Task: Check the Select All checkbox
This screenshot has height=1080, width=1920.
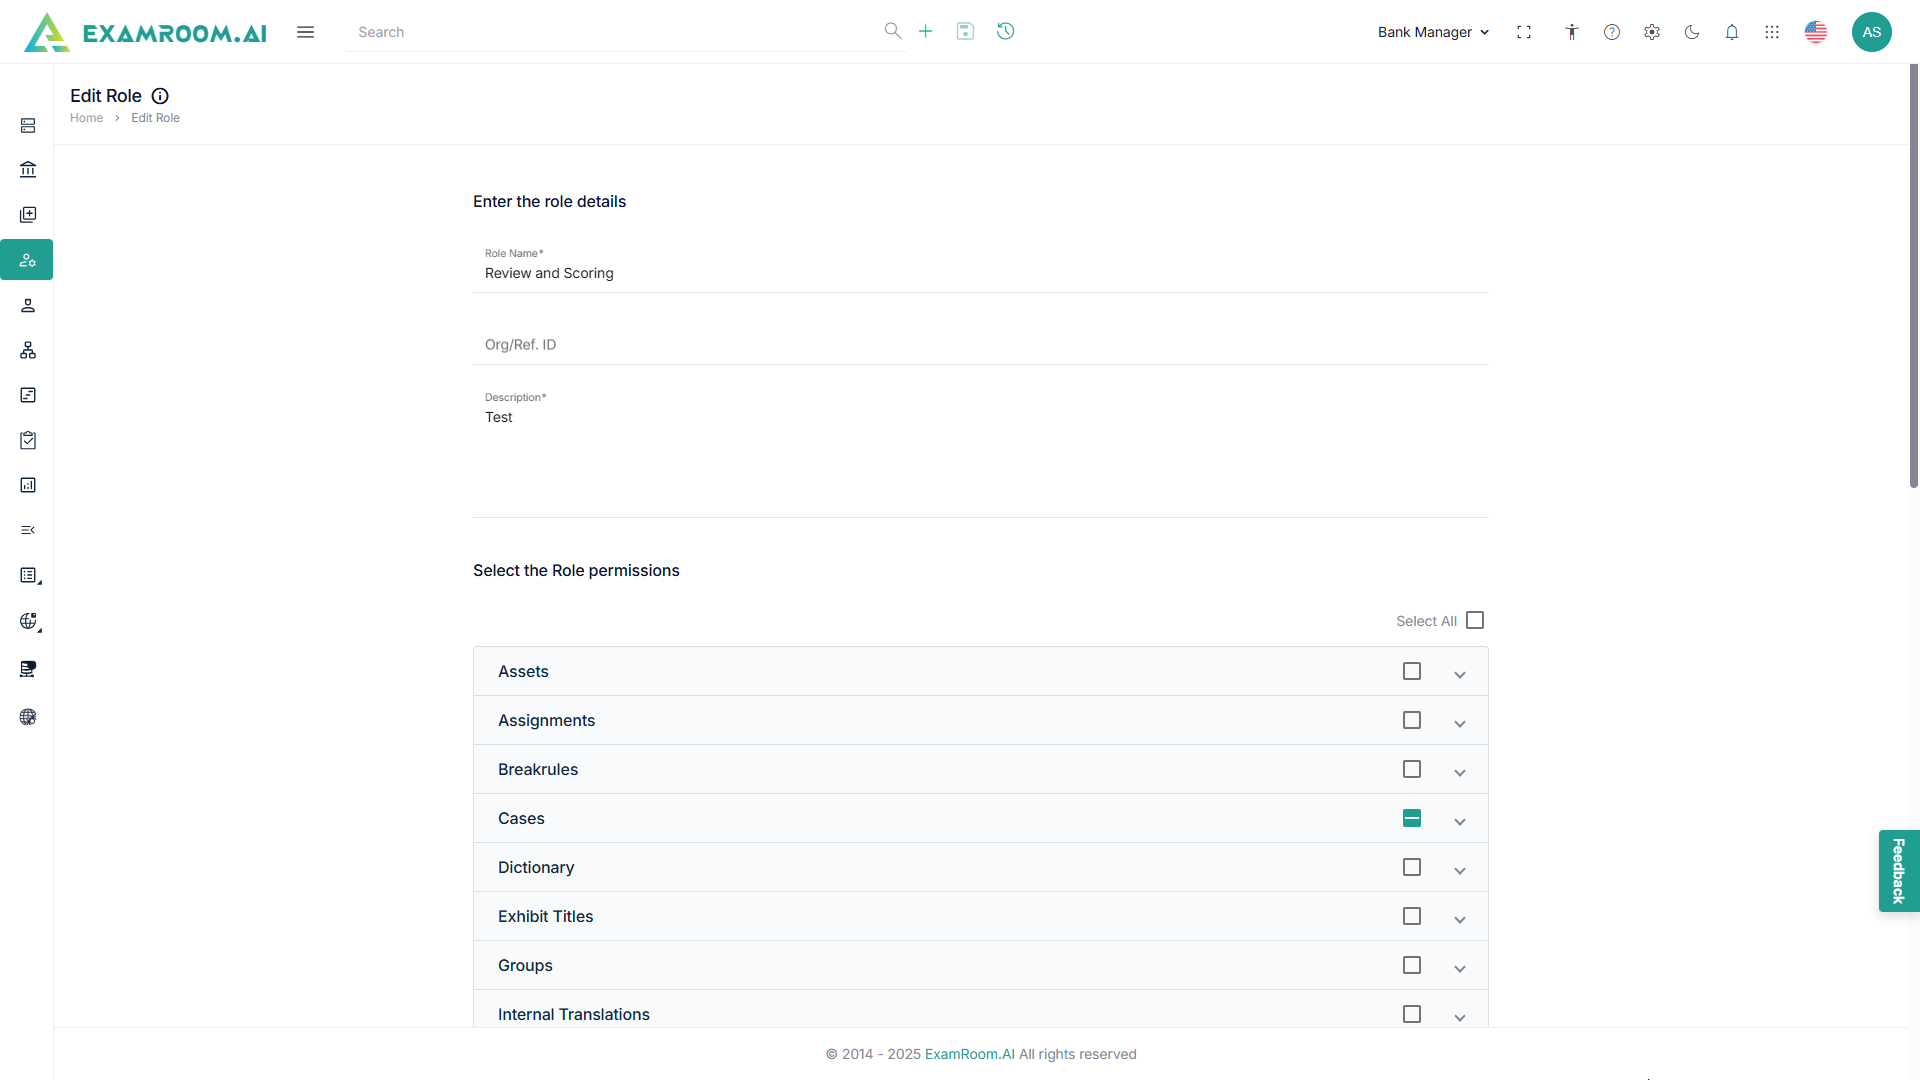Action: pos(1475,620)
